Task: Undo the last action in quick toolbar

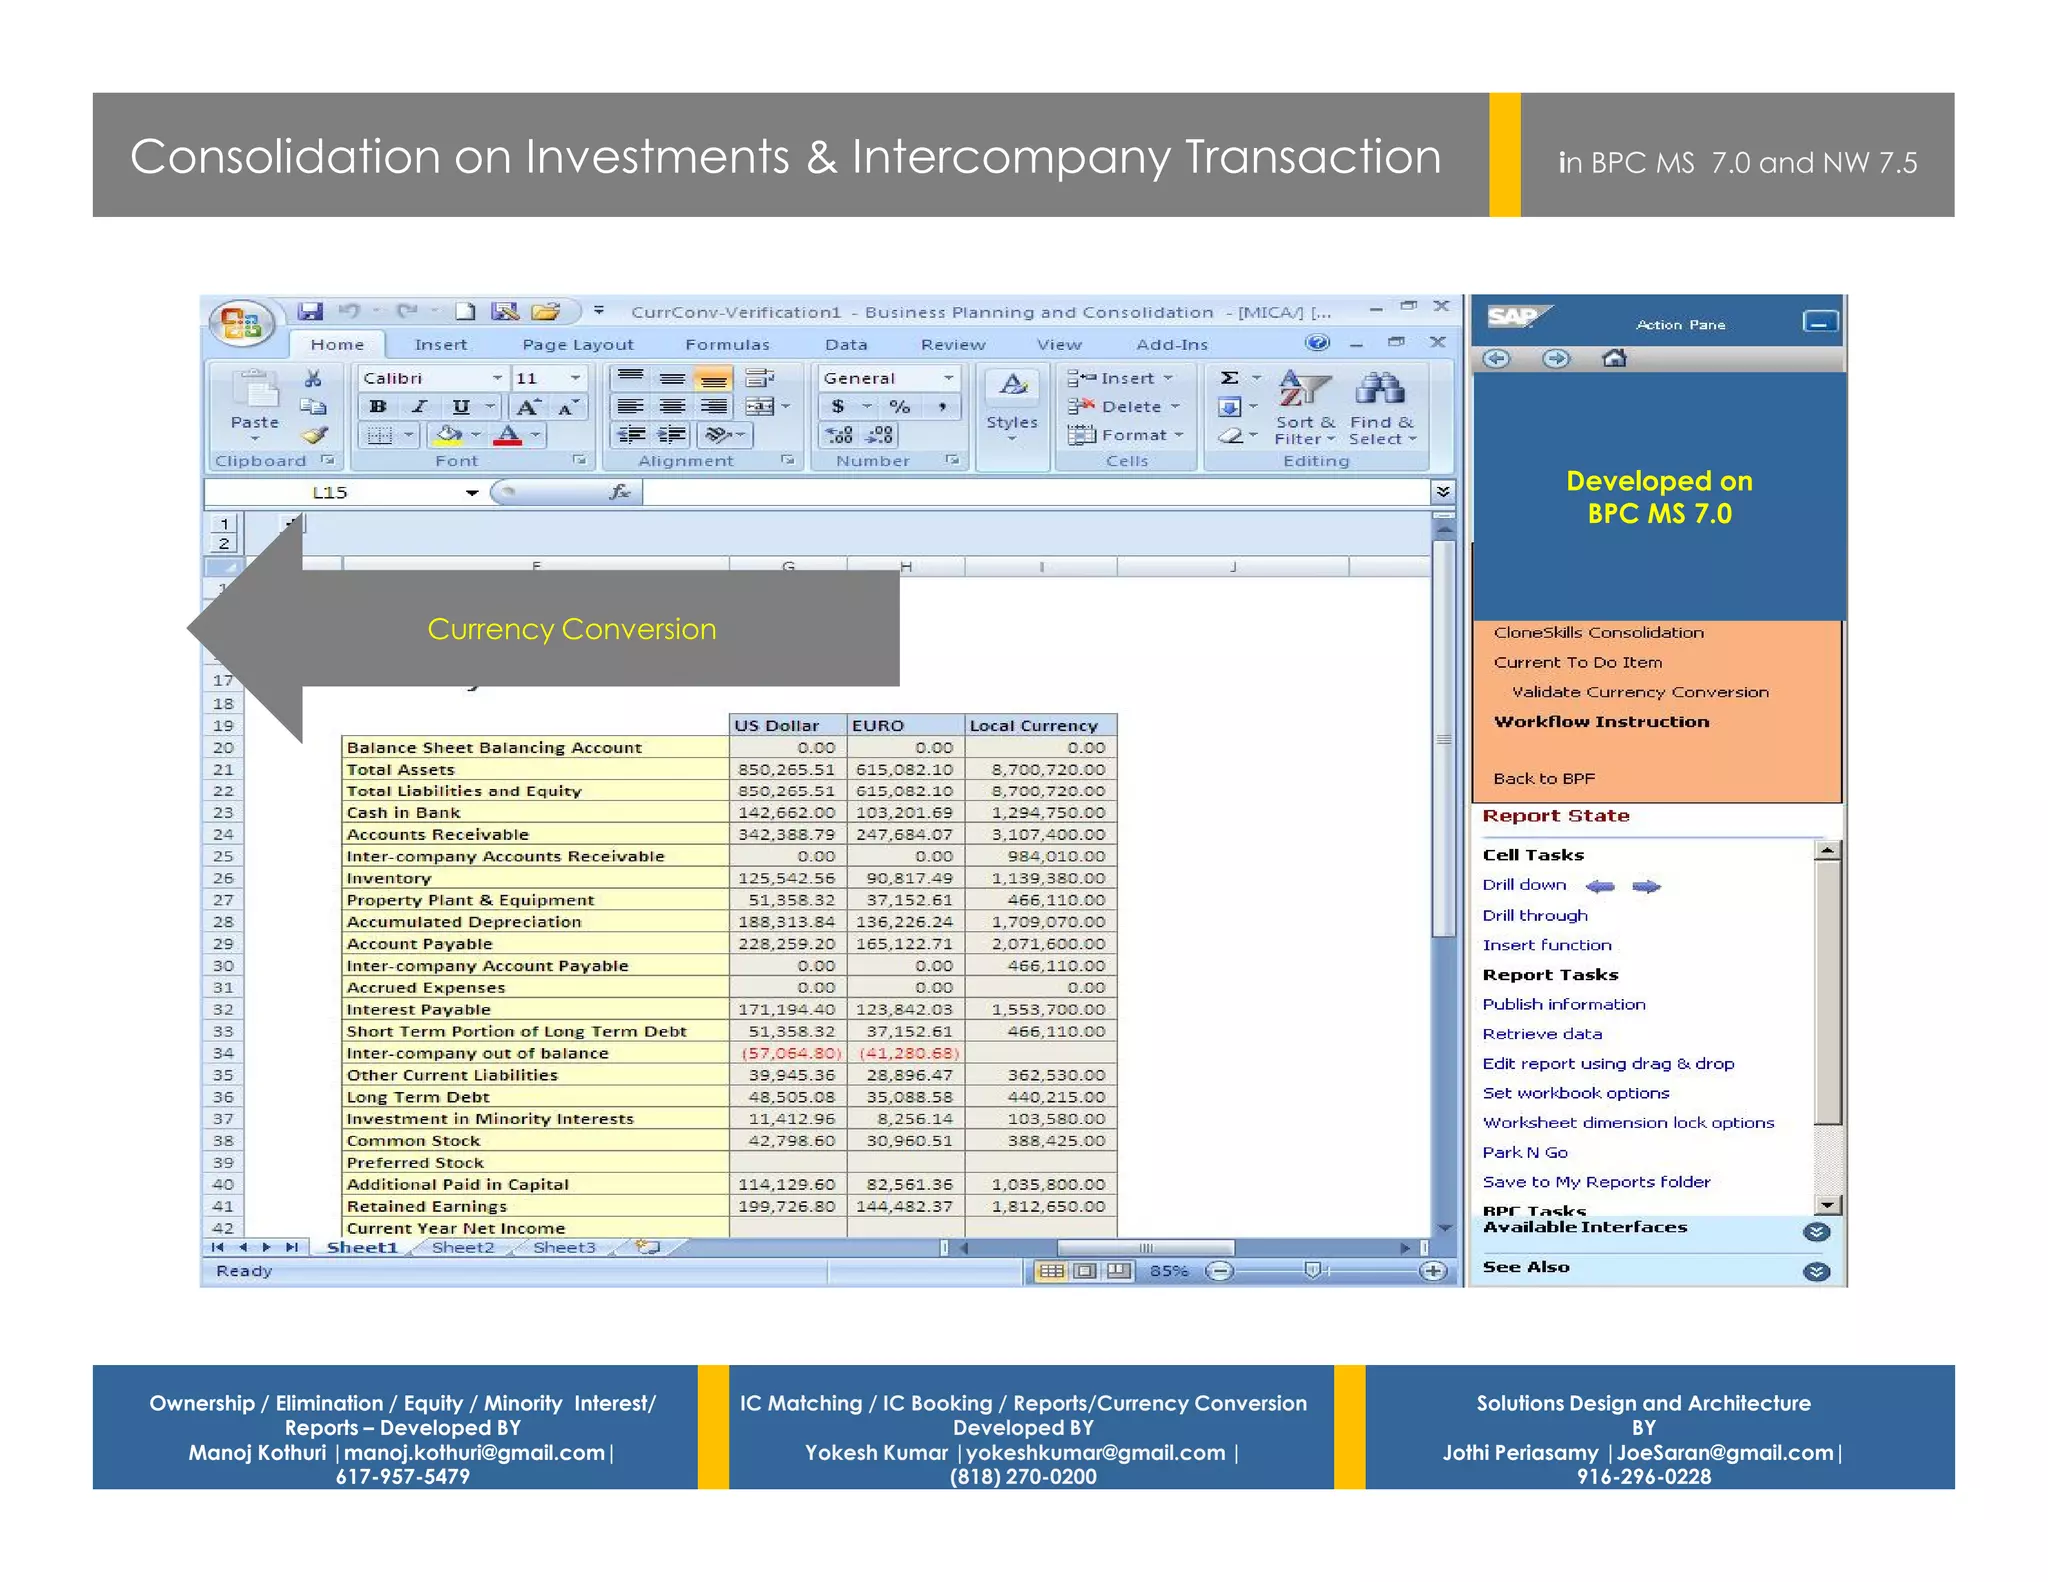Action: [348, 311]
